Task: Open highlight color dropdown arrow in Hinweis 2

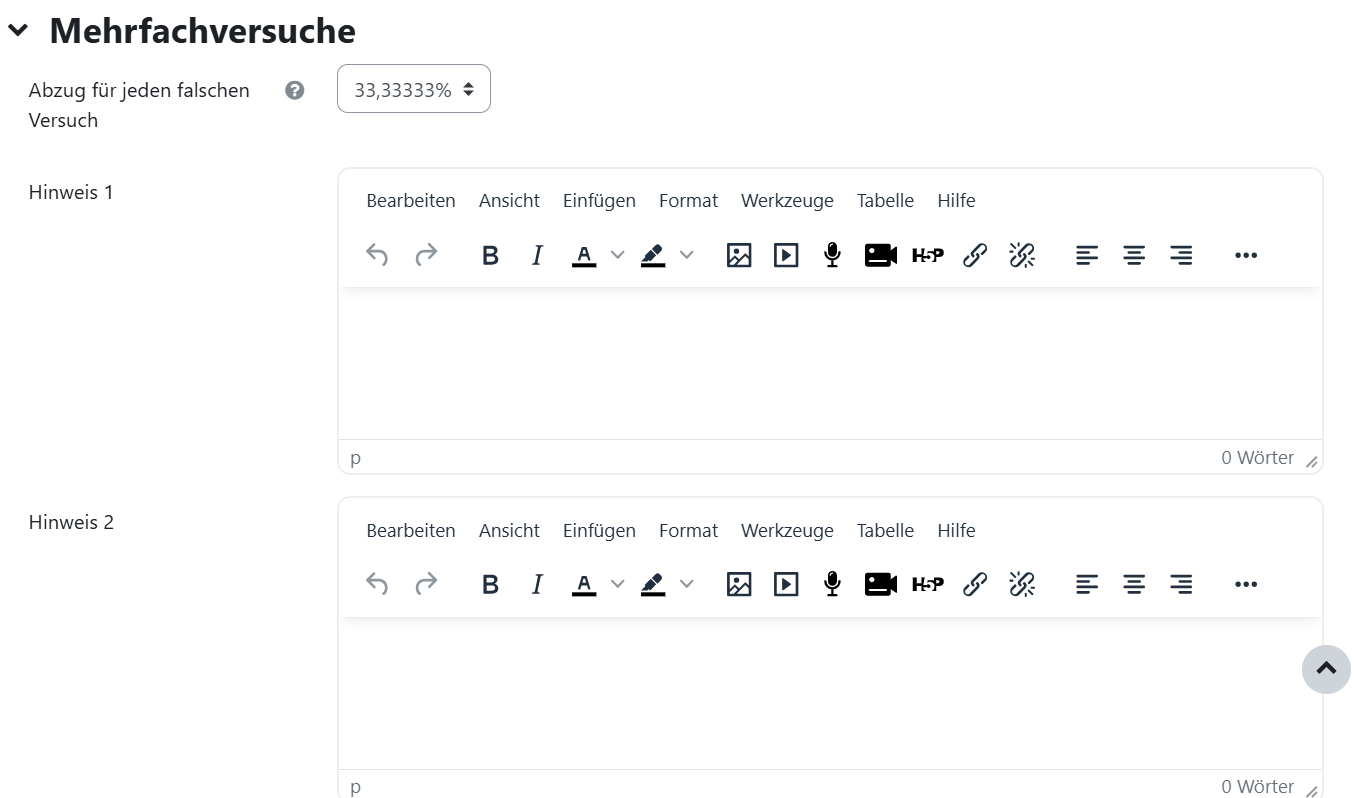Action: click(x=686, y=585)
